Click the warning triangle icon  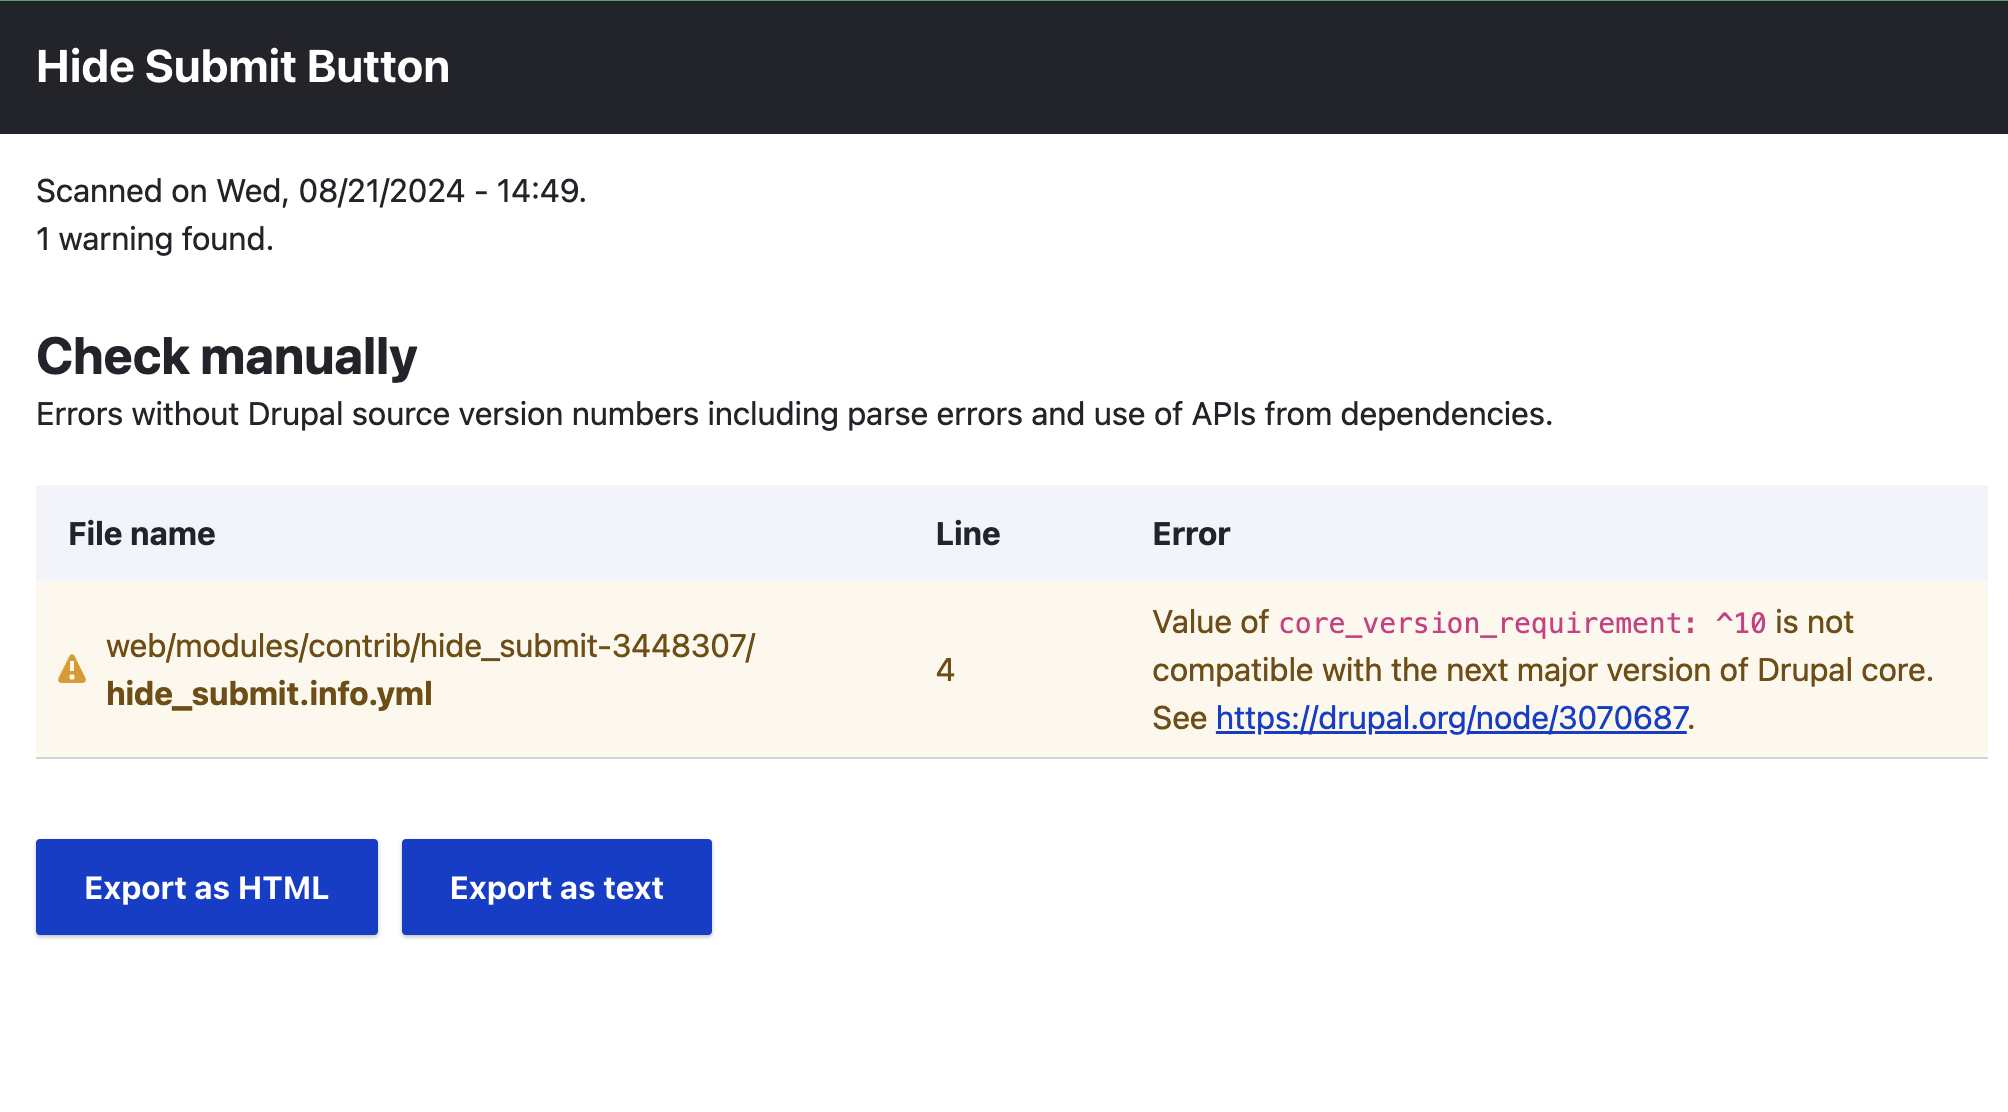(x=72, y=669)
